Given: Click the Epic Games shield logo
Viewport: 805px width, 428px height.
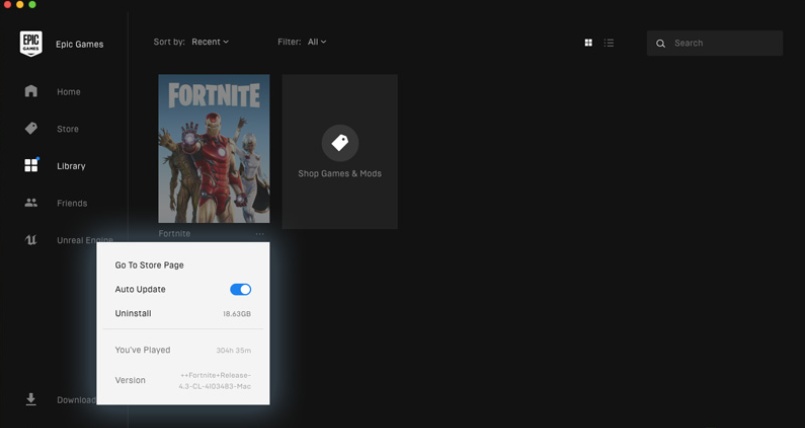Looking at the screenshot, I should click(x=31, y=44).
